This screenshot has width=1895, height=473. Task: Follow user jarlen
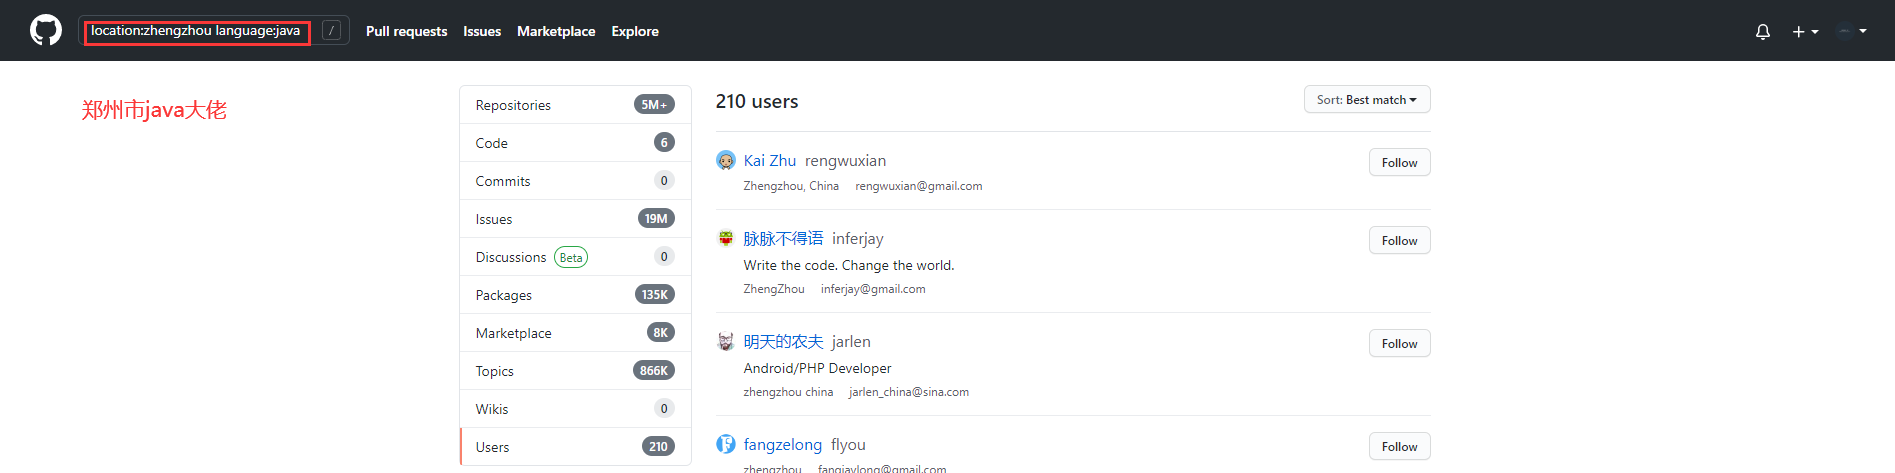(x=1399, y=343)
